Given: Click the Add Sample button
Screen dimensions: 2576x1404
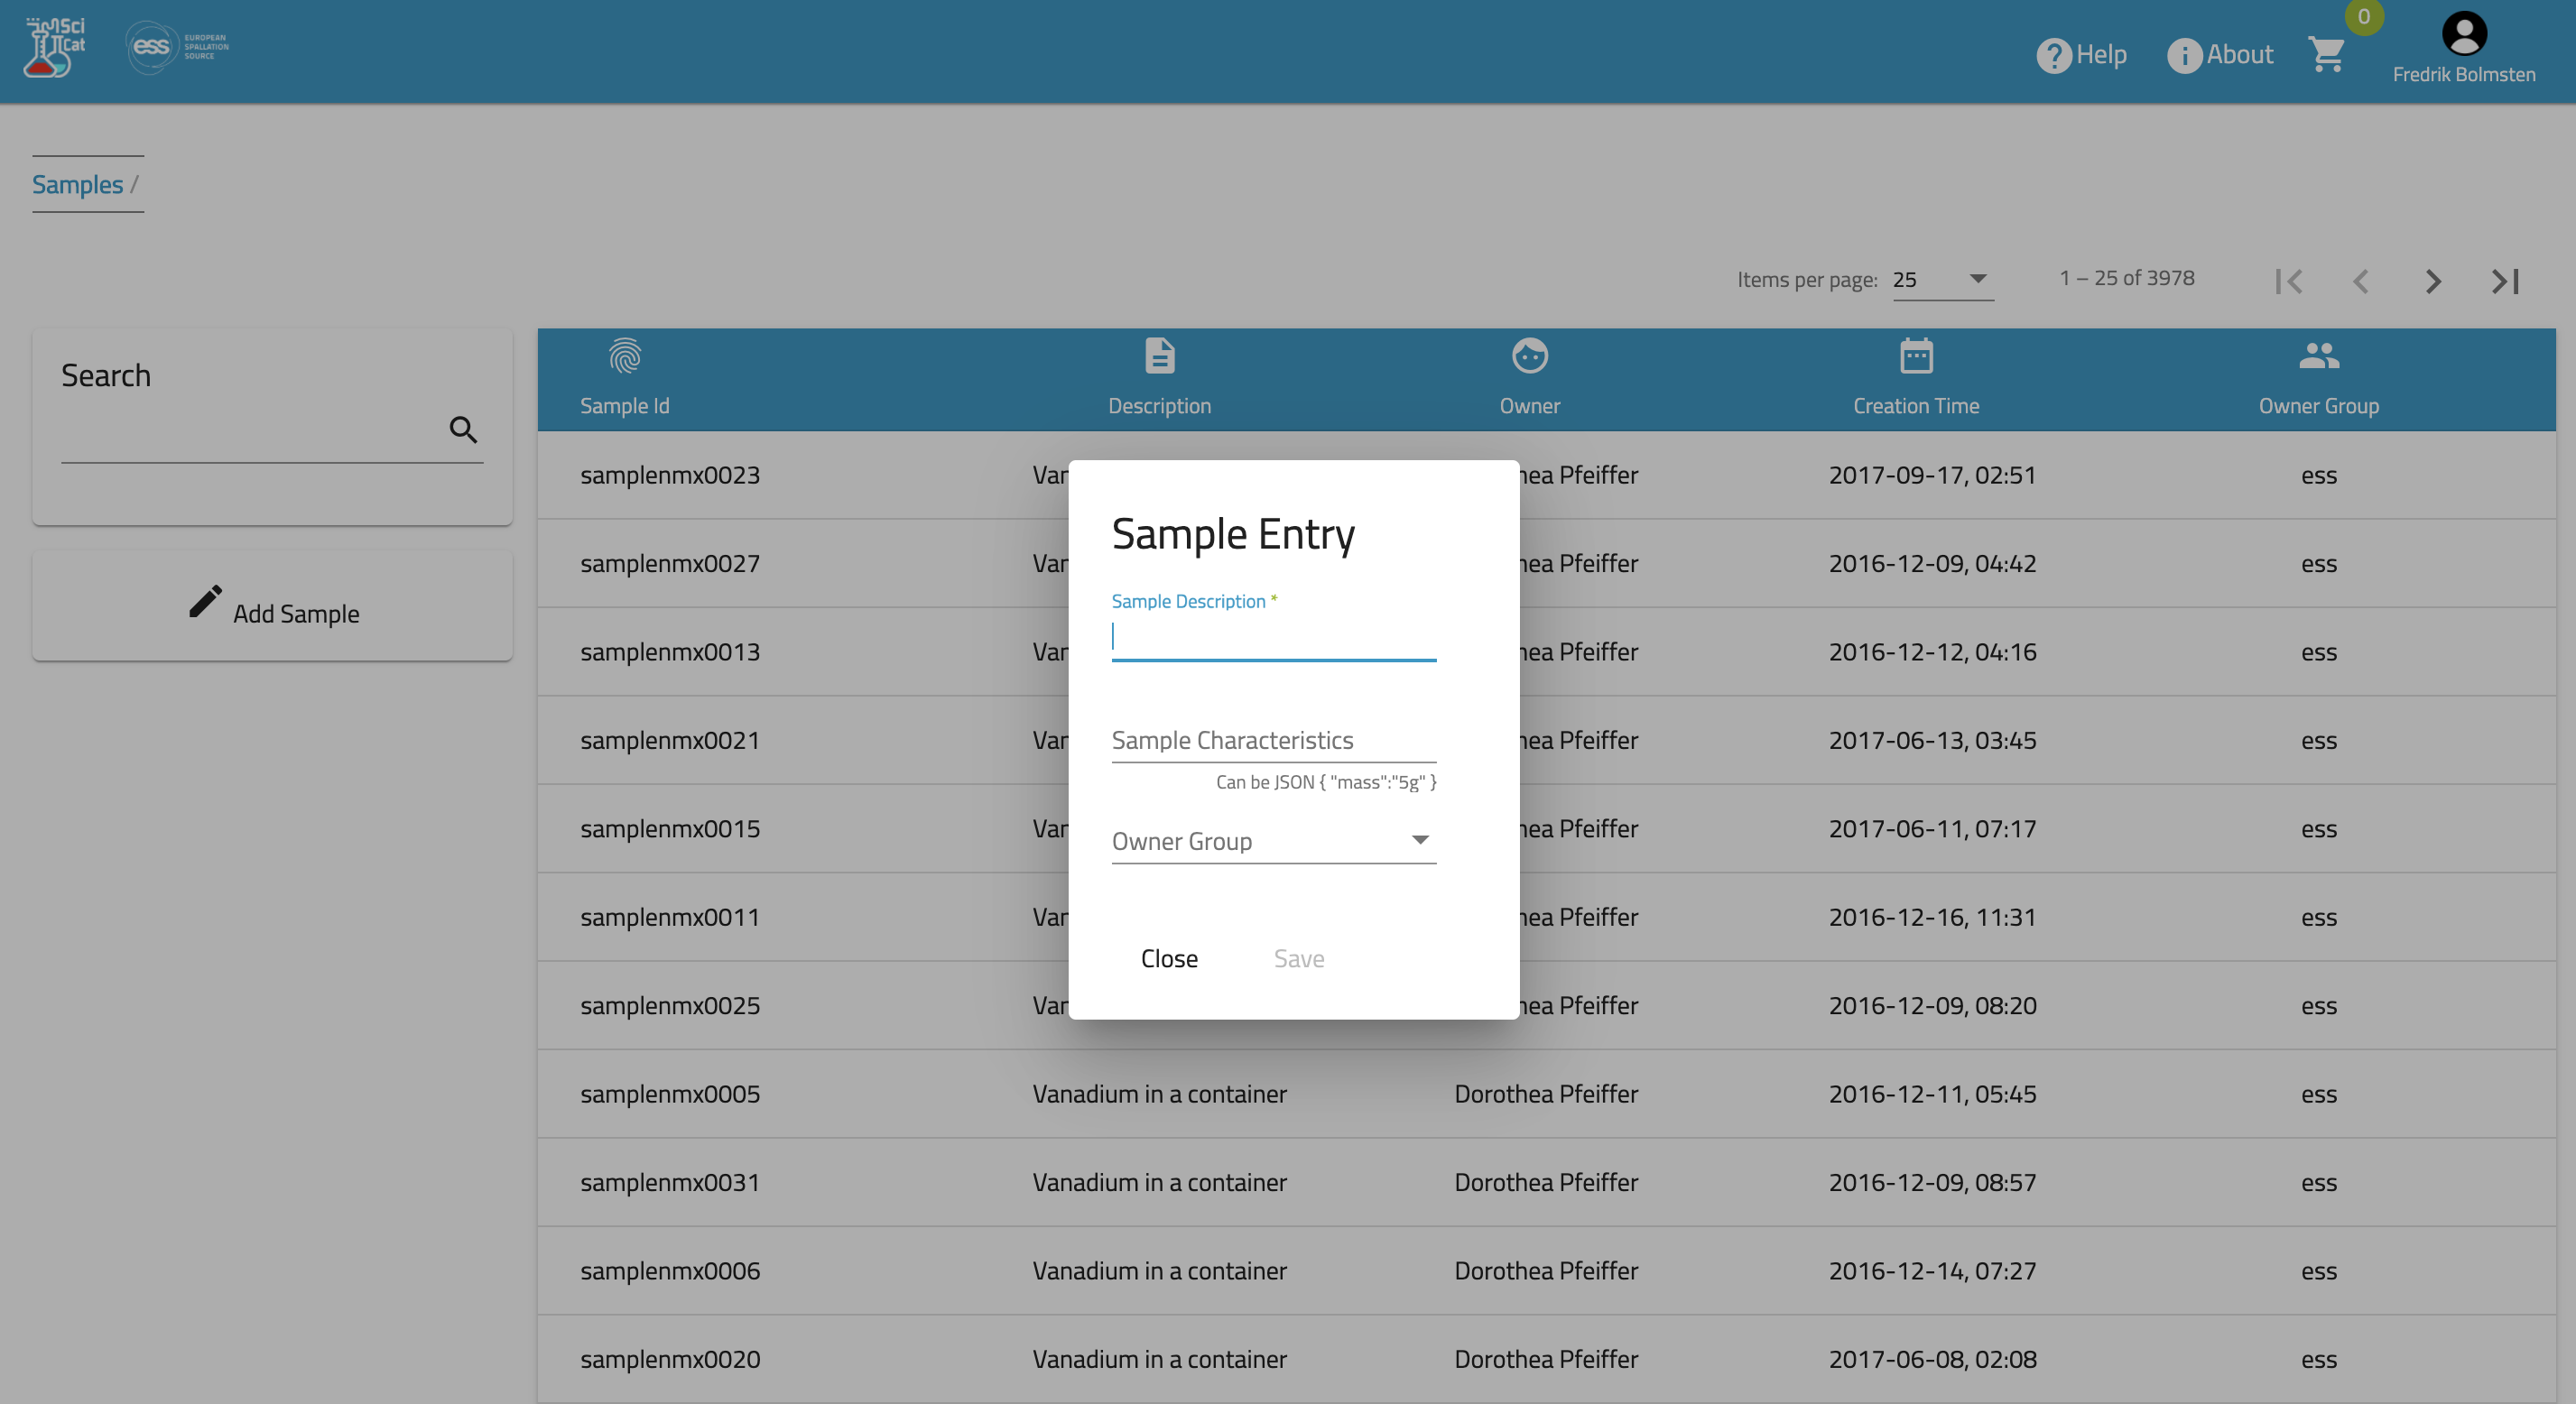Looking at the screenshot, I should [272, 606].
